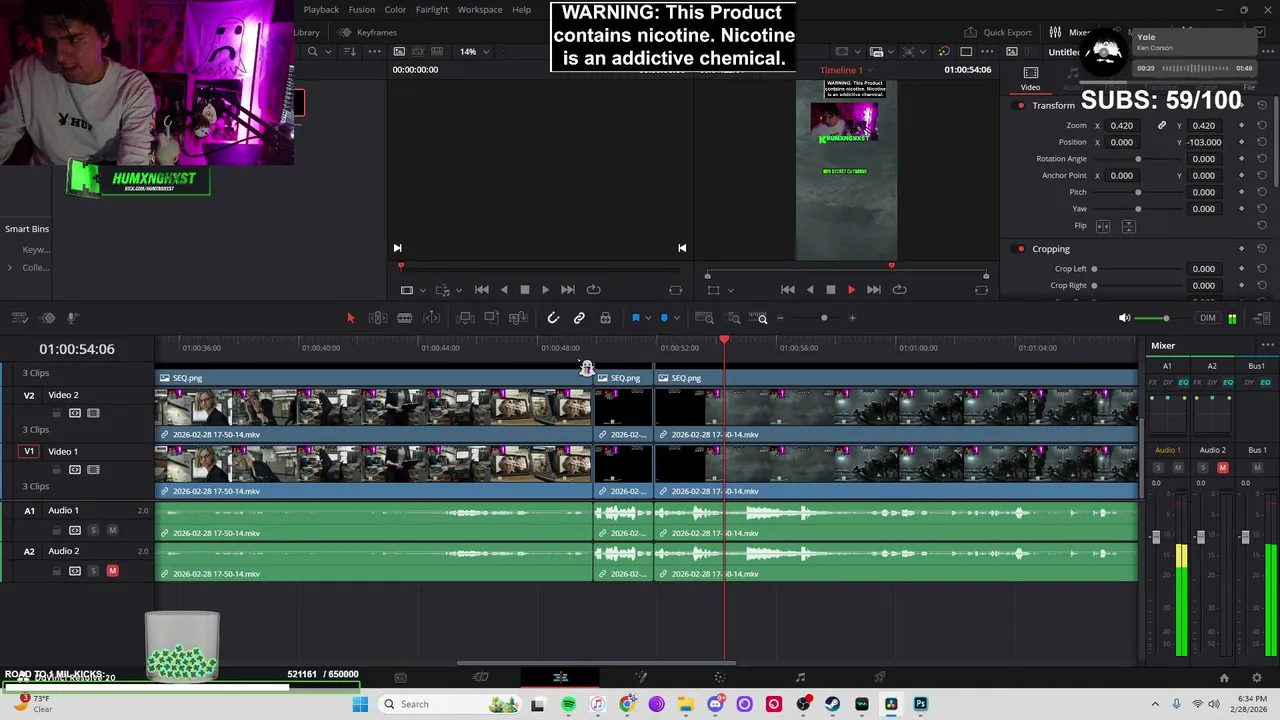Open the Color menu

[x=396, y=10]
